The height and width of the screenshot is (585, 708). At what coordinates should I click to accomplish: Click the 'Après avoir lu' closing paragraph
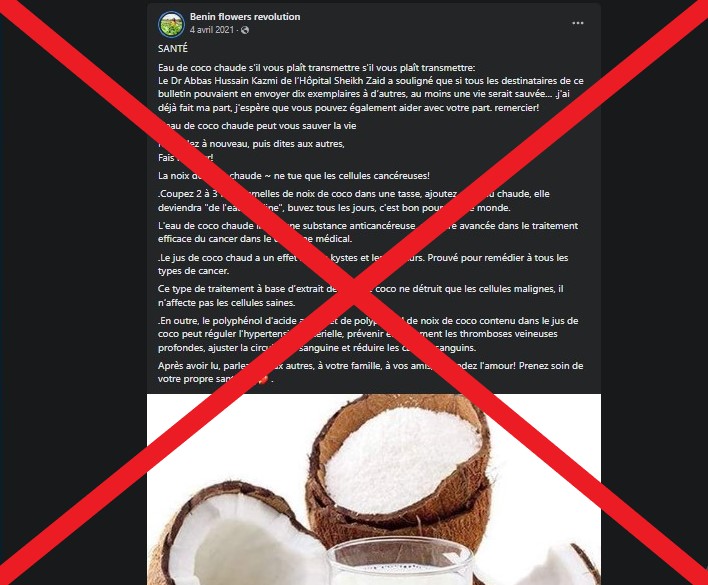371,372
